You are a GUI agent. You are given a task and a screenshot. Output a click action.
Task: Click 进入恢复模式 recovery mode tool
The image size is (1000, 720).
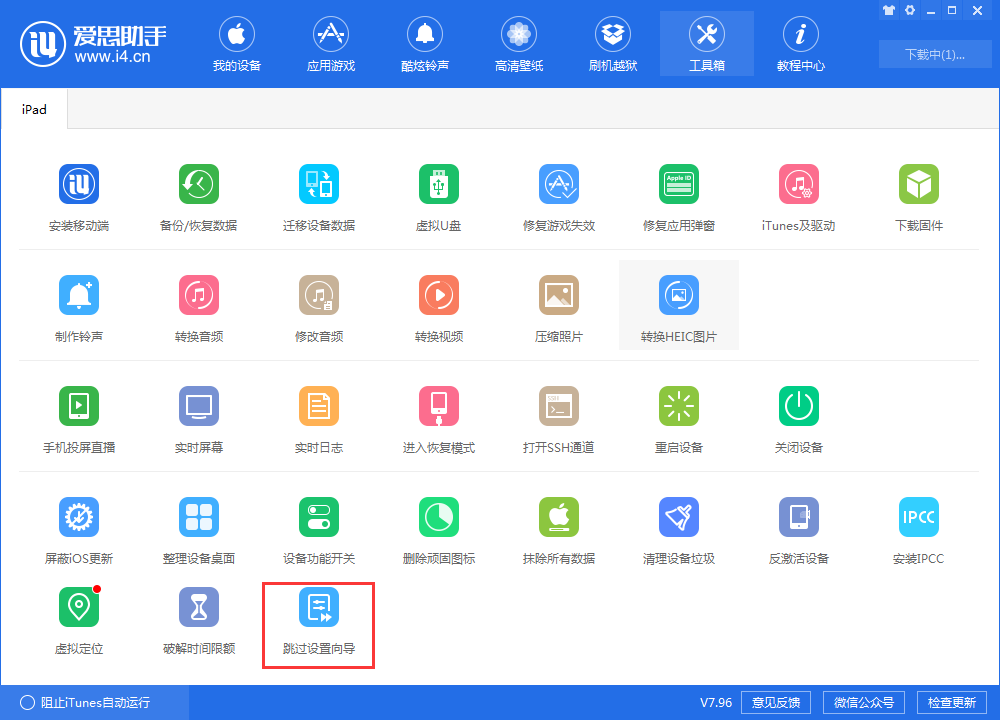coord(439,416)
